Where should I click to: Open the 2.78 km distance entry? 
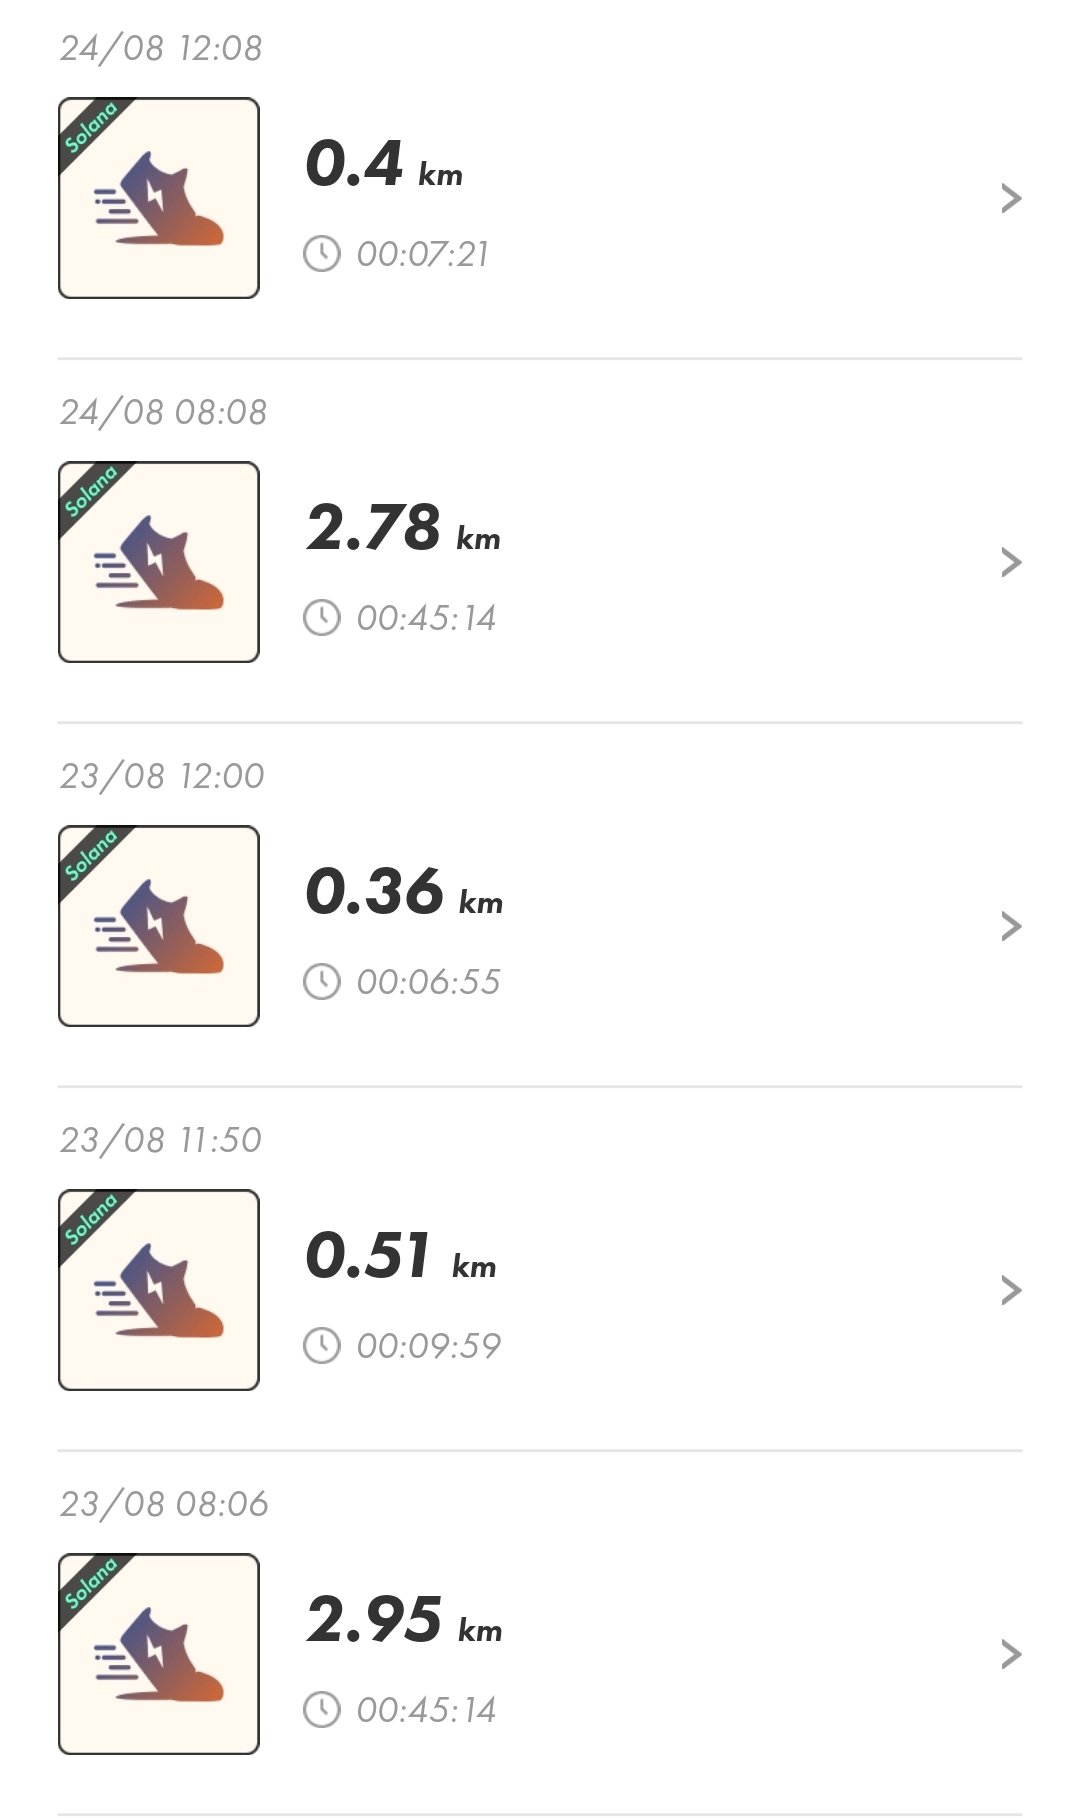tap(403, 528)
